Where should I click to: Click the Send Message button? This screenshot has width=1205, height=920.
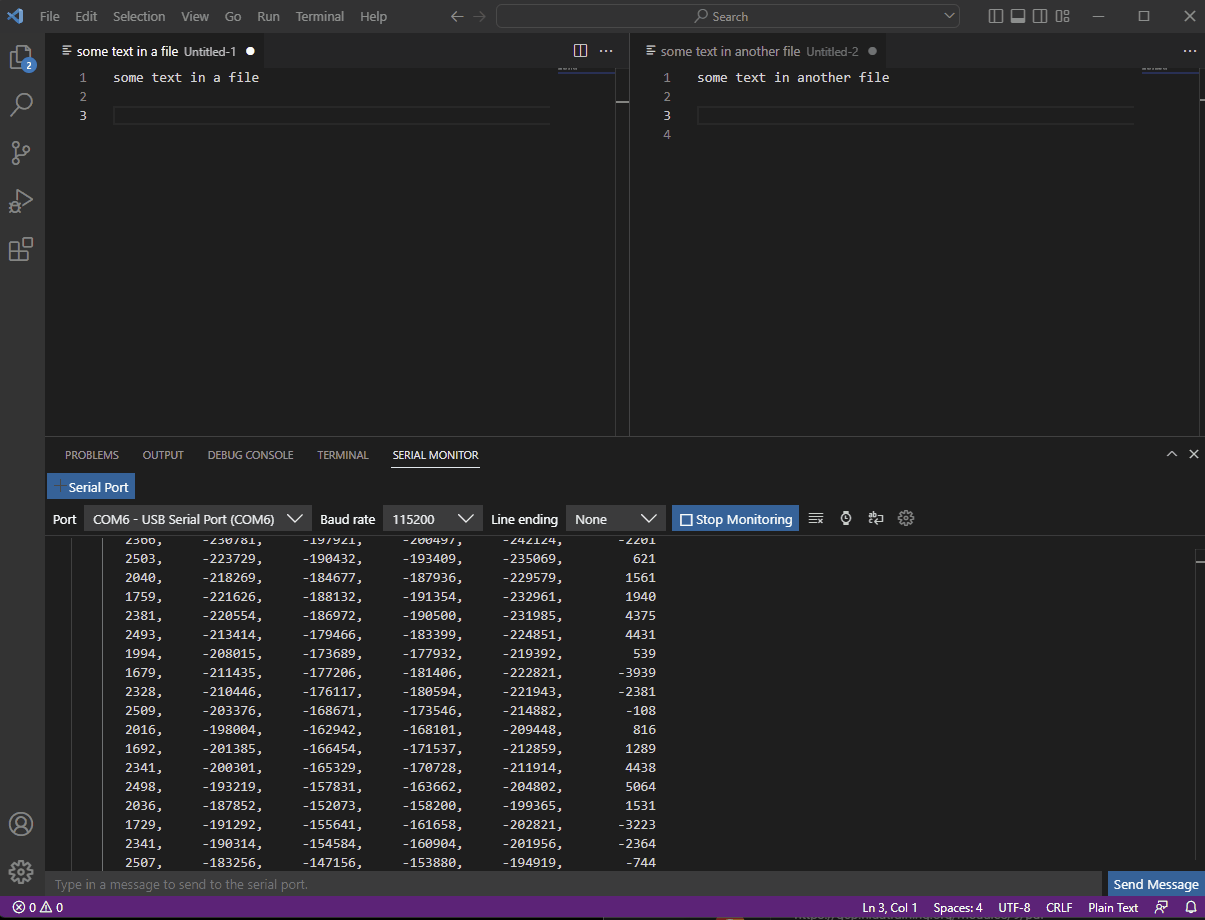pos(1156,884)
